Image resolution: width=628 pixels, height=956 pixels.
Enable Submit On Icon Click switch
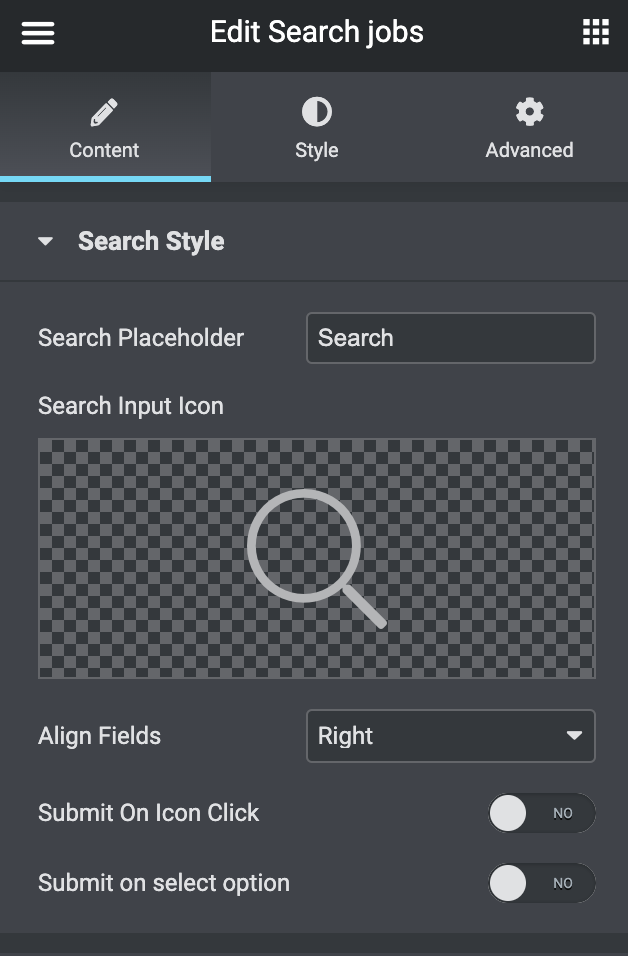point(541,813)
